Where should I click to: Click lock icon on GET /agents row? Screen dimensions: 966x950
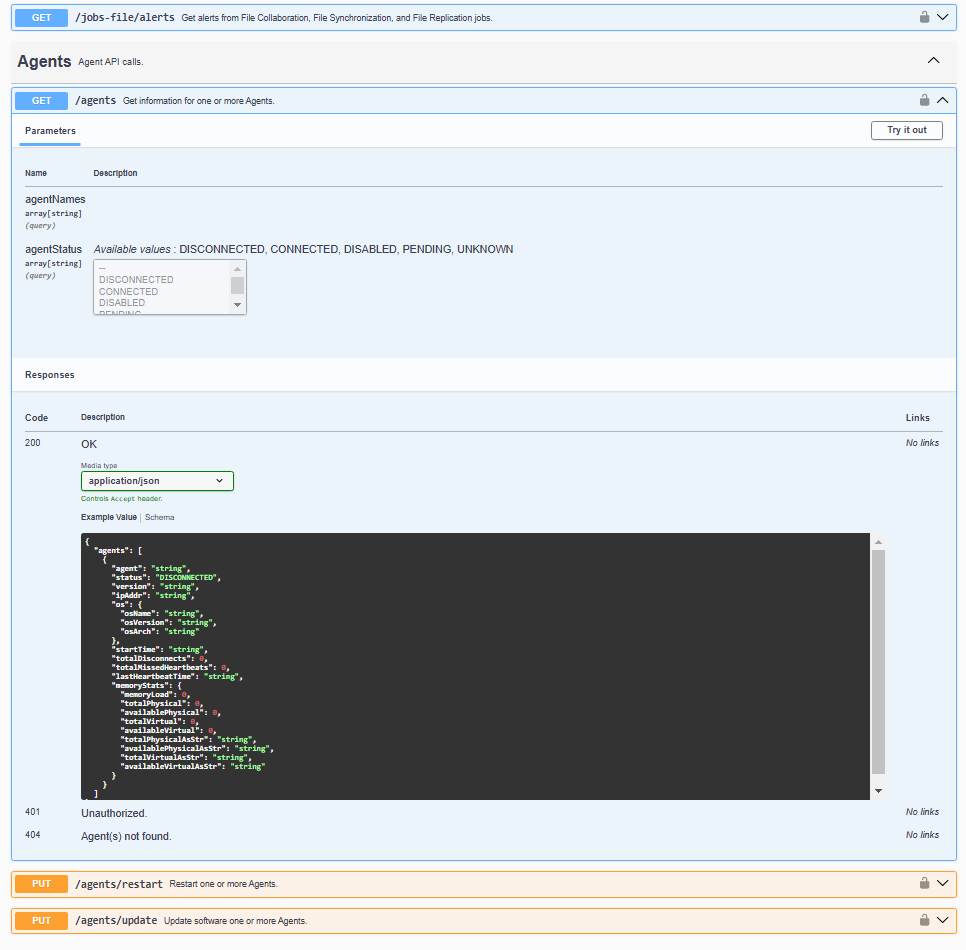924,100
